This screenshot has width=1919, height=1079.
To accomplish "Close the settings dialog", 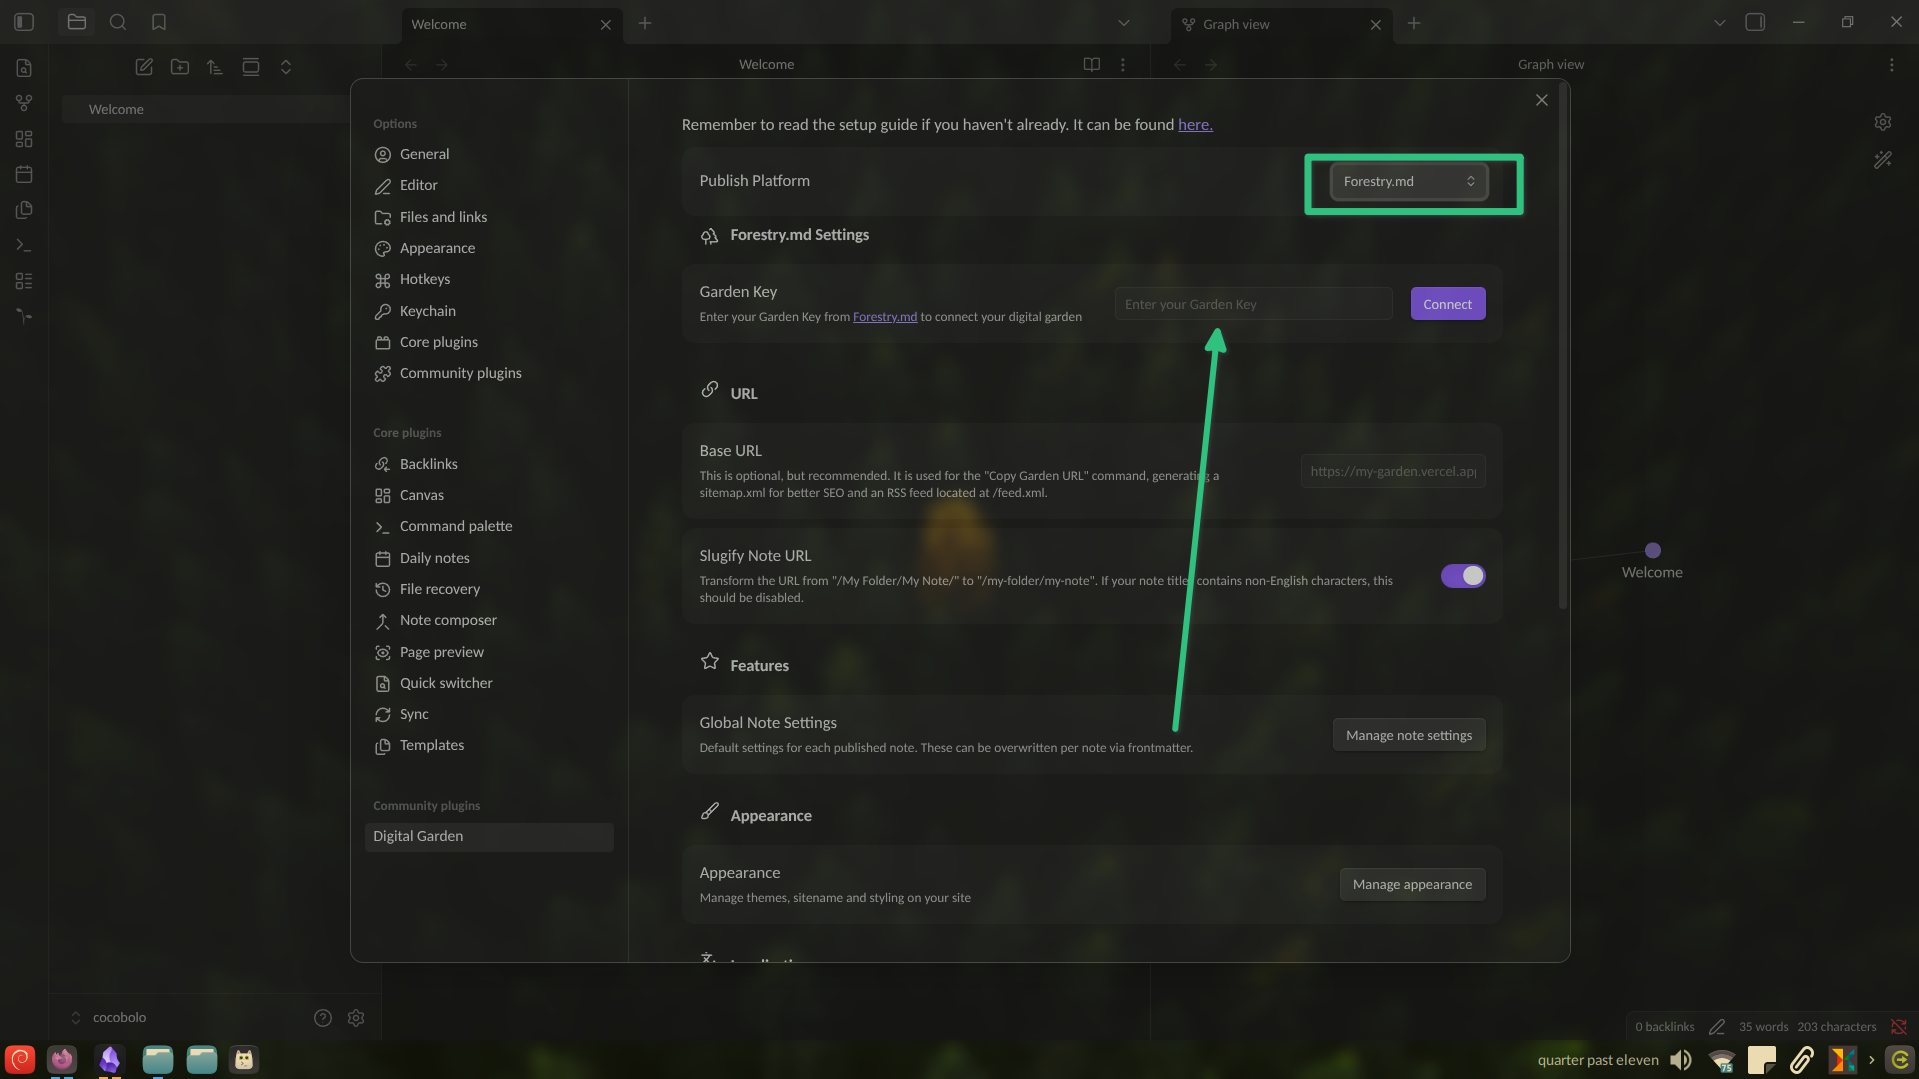I will tap(1542, 100).
